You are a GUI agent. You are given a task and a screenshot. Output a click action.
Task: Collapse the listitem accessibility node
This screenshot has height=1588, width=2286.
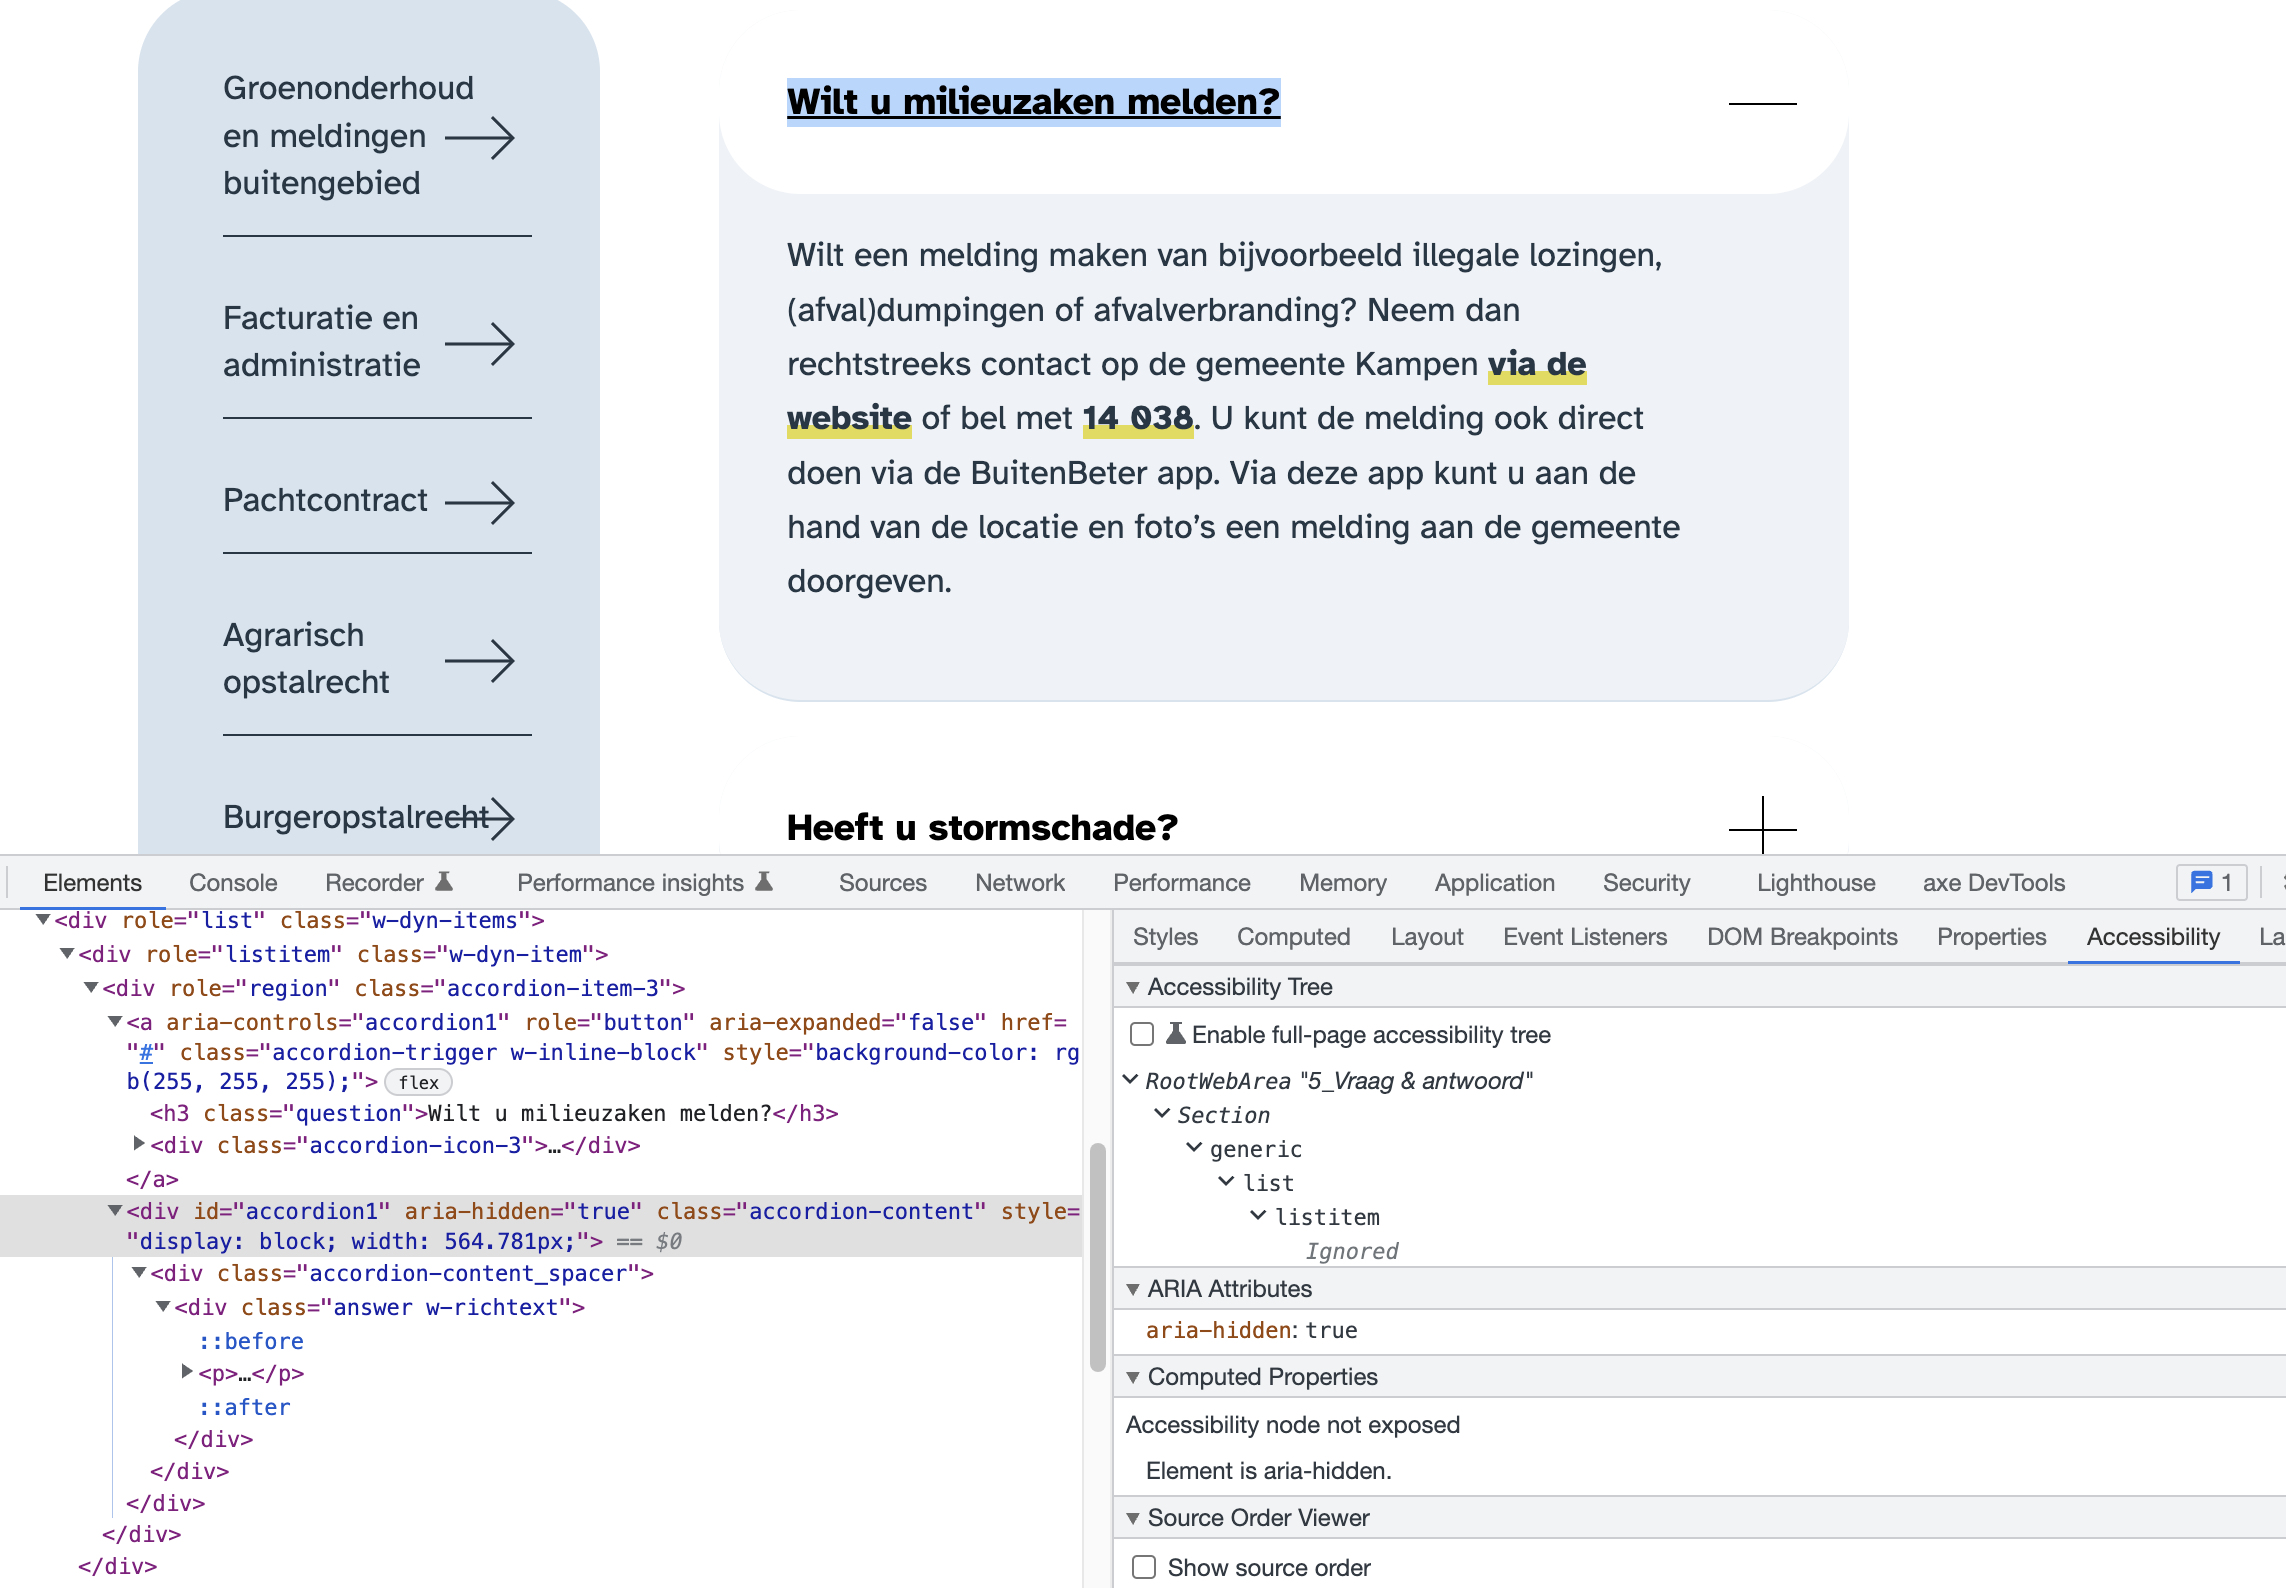click(x=1258, y=1215)
